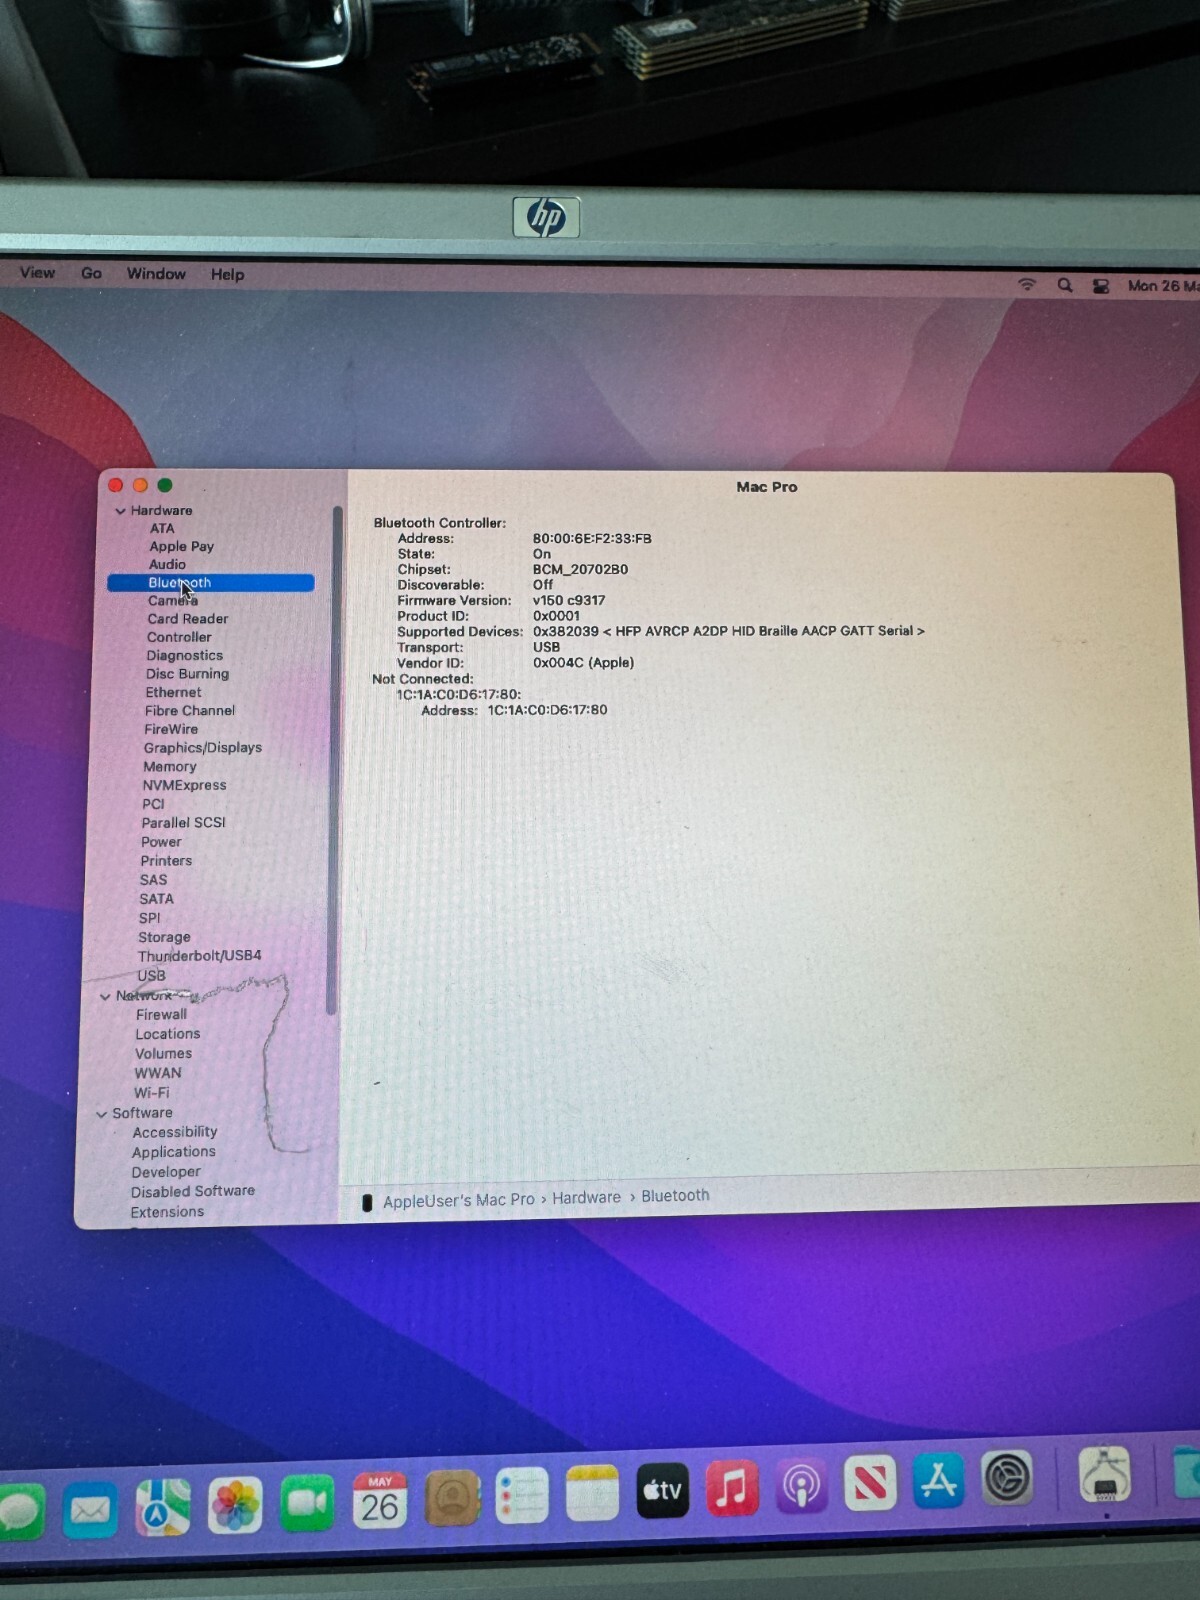
Task: Select the Bluetooth sidebar item
Action: coord(211,583)
